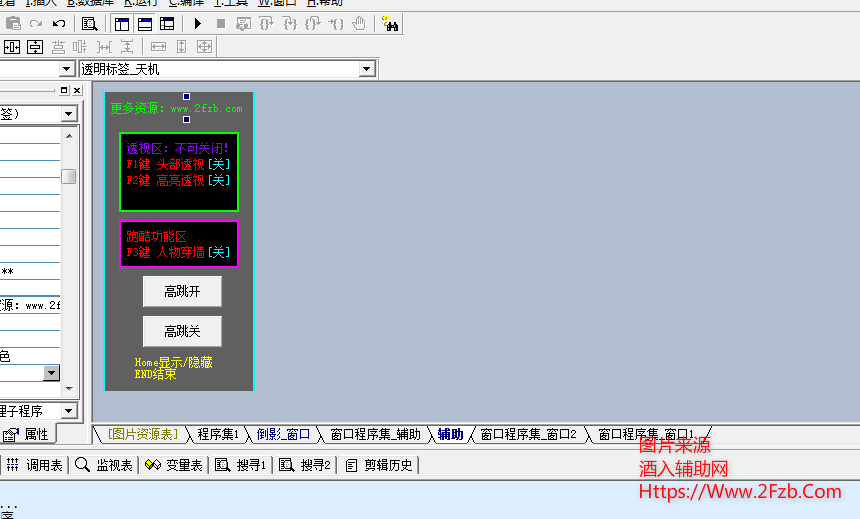This screenshot has height=519, width=860.
Task: Switch to the 窗口程序集_辅助 tab
Action: 375,434
